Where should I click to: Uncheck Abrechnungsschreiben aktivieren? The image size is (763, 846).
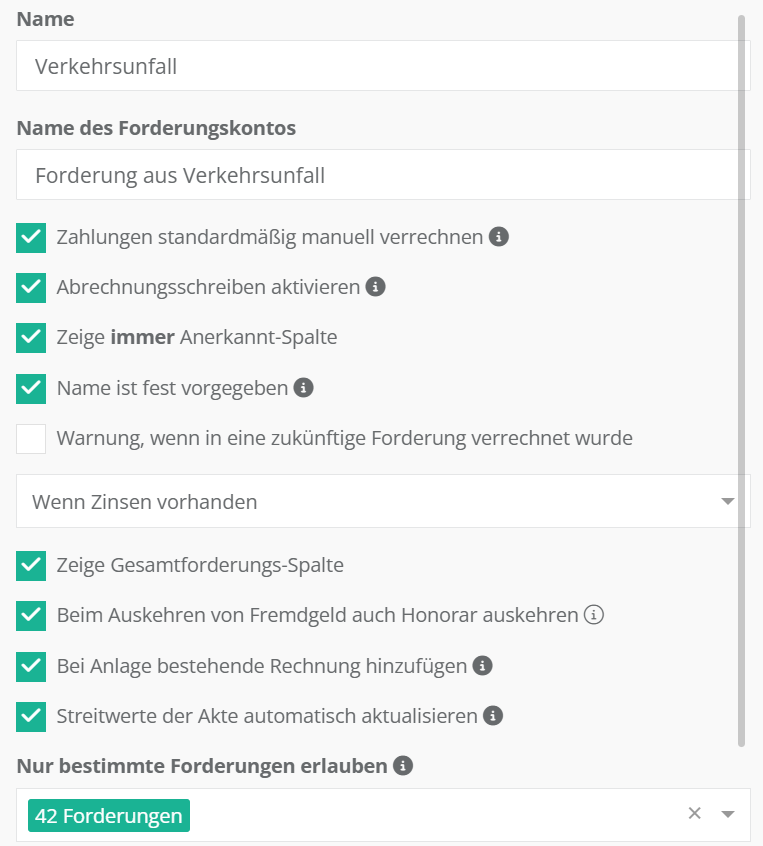31,288
